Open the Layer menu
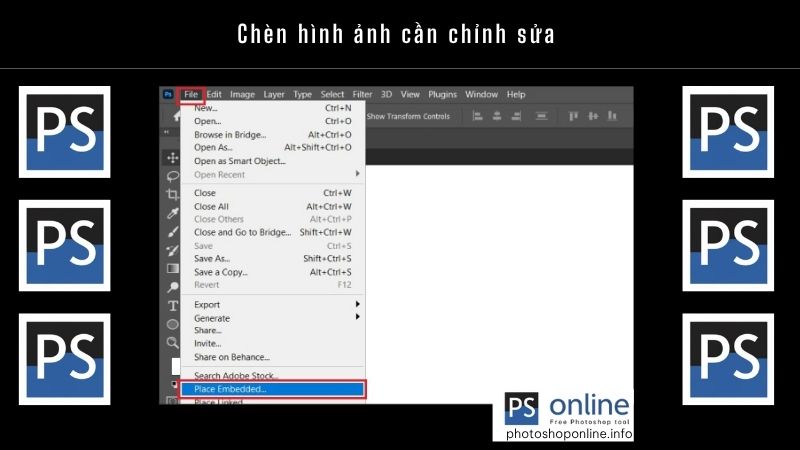Screen dimensions: 800x450 pos(274,94)
